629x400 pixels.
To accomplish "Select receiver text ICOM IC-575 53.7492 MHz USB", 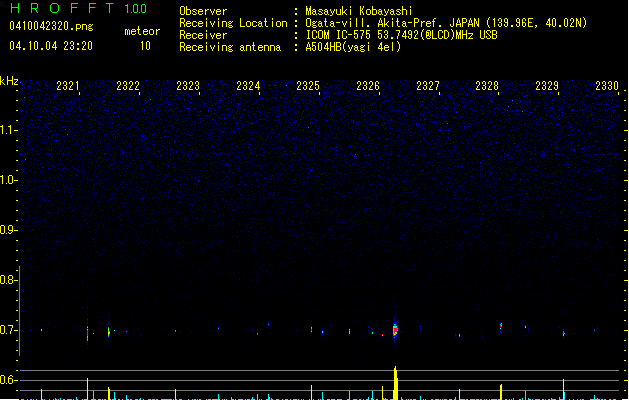I will point(401,35).
